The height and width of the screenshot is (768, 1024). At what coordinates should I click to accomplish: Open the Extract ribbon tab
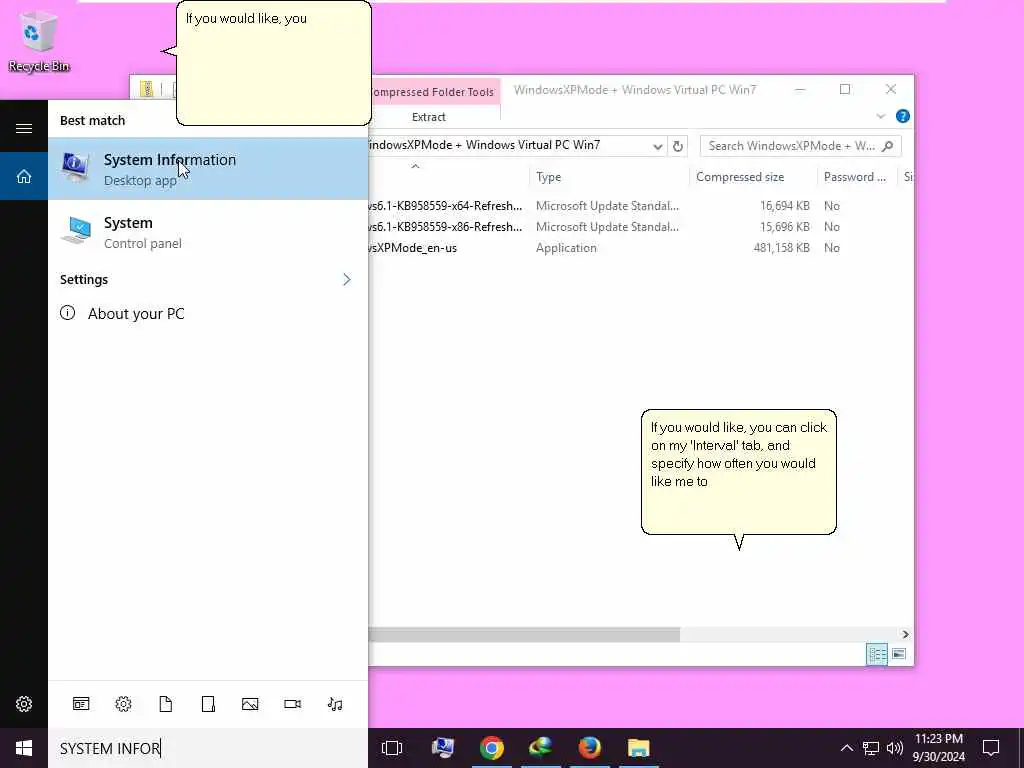tap(428, 117)
